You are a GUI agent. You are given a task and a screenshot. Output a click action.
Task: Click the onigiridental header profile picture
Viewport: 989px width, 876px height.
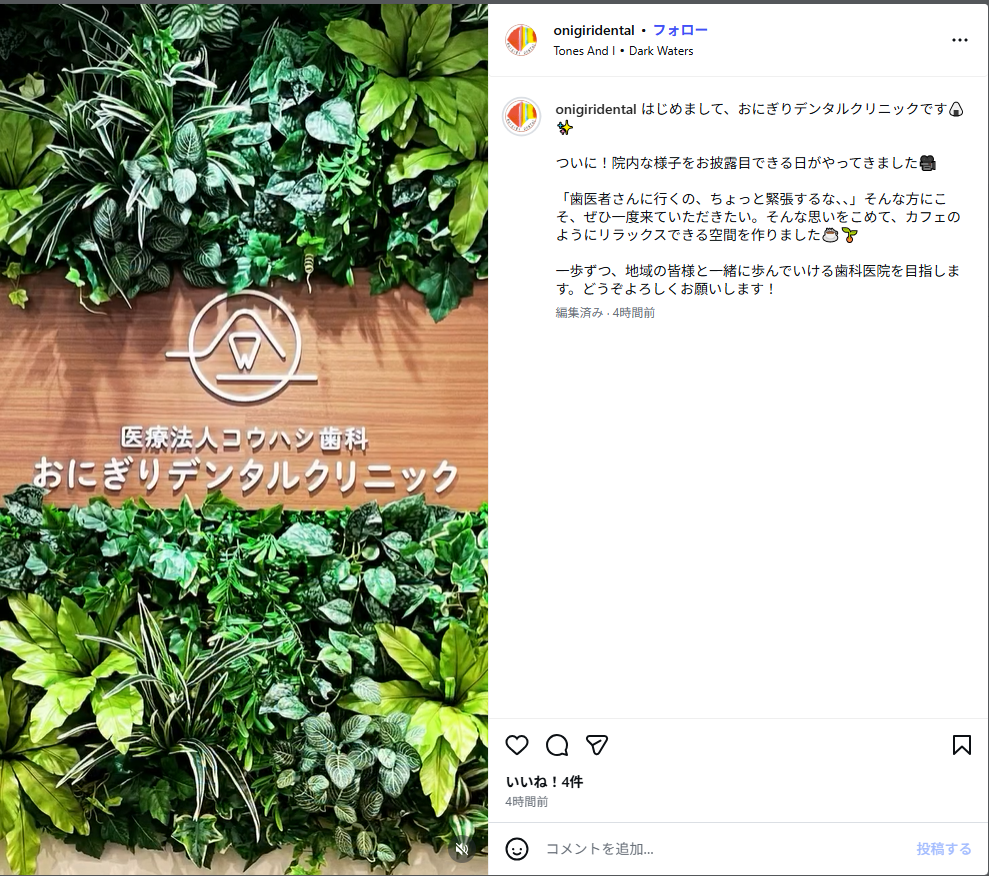[521, 40]
